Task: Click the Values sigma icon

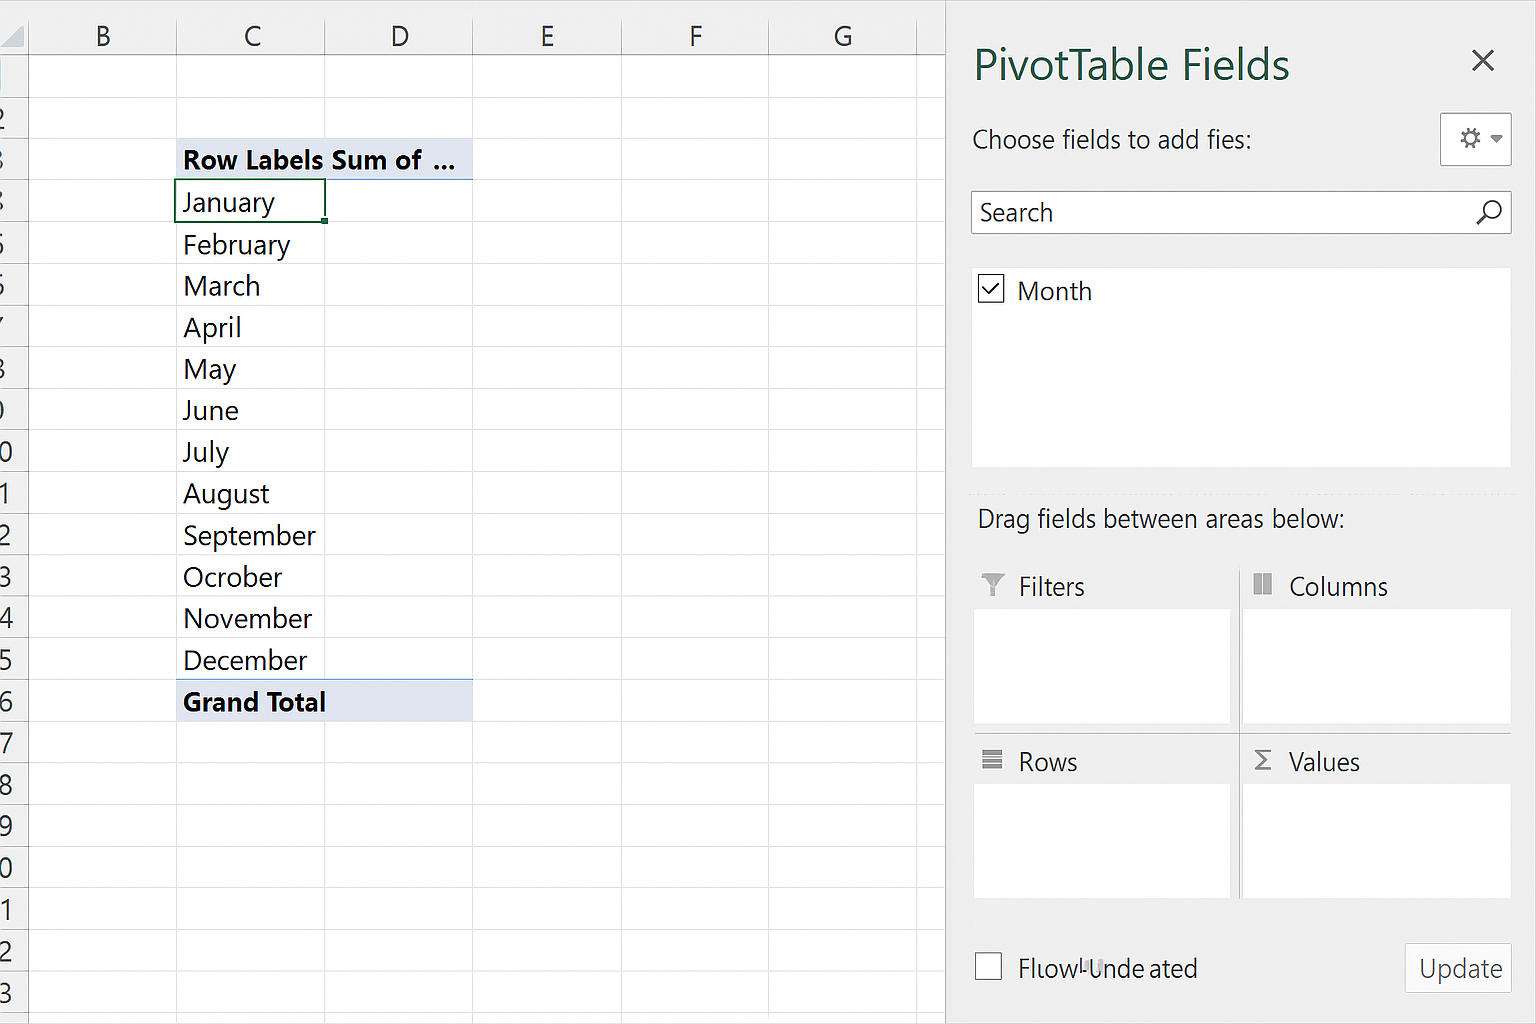Action: click(x=1263, y=760)
